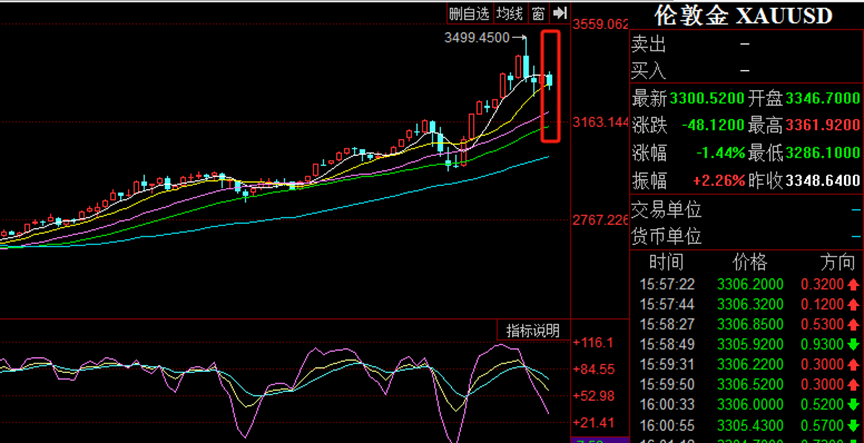Click the +21.41 indicator axis label
Image resolution: width=864 pixels, height=443 pixels.
pos(592,423)
